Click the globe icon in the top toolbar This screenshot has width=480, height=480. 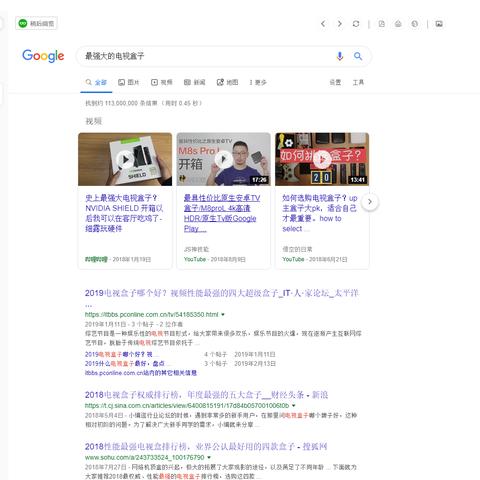[x=415, y=24]
